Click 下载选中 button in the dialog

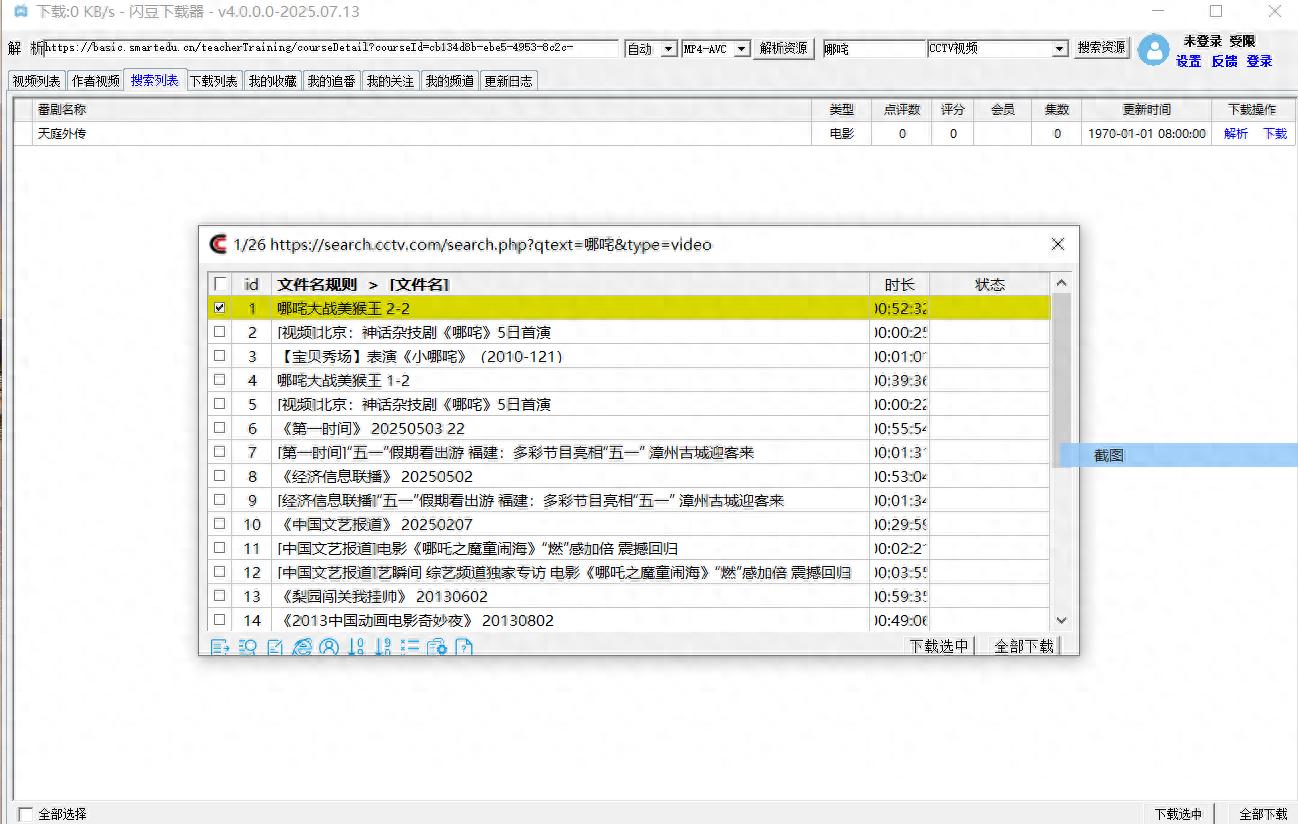(938, 646)
